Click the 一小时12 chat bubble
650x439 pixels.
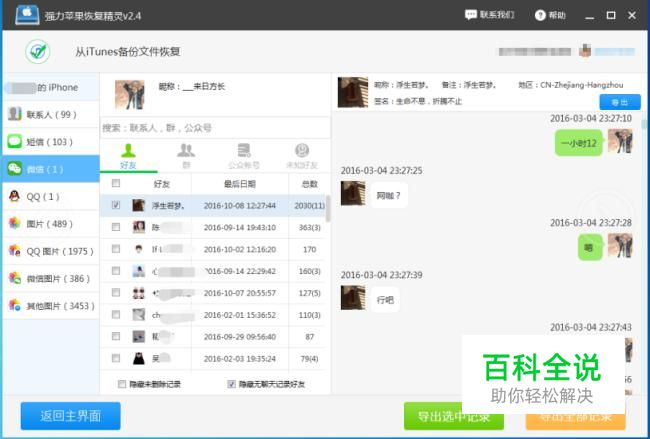pyautogui.click(x=578, y=143)
